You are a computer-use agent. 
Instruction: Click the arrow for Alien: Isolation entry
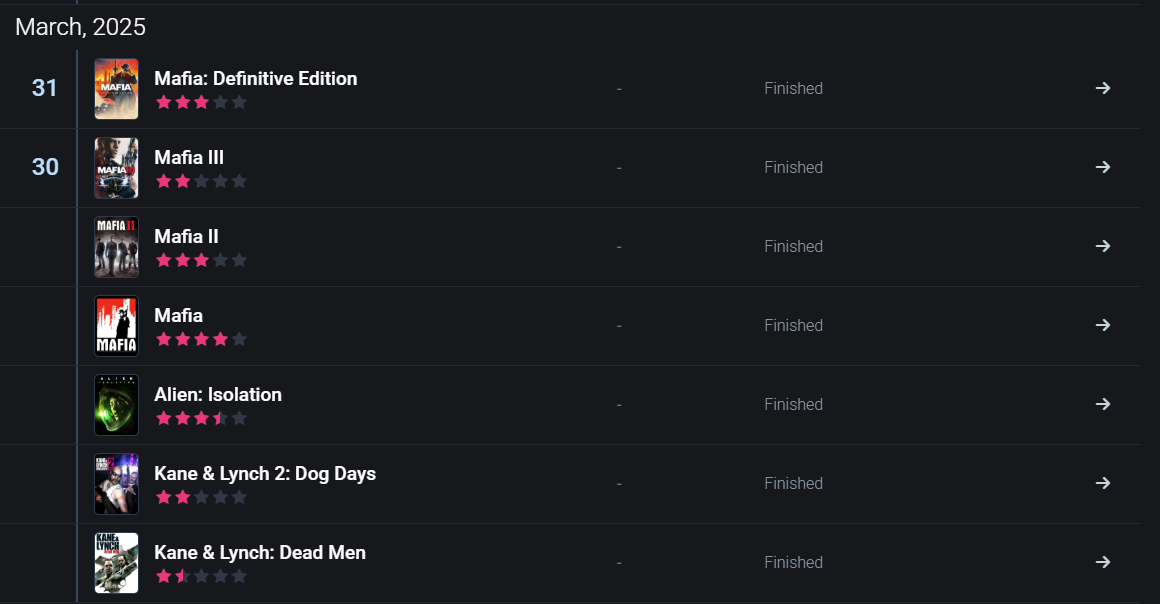[1102, 404]
